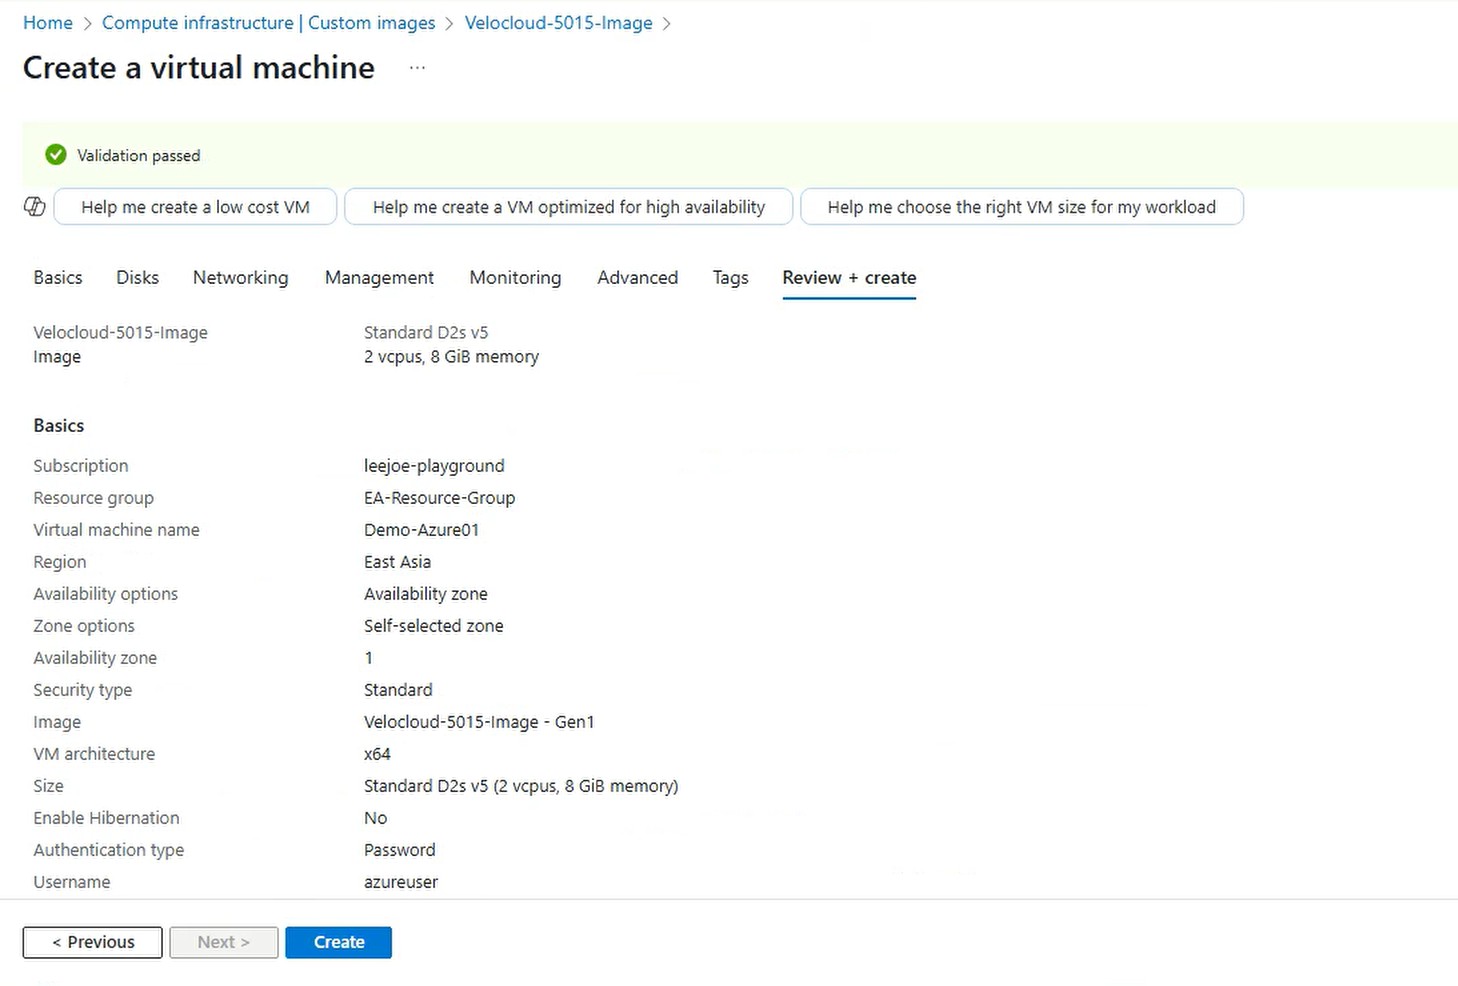
Task: Click the Authentication type label
Action: point(109,850)
